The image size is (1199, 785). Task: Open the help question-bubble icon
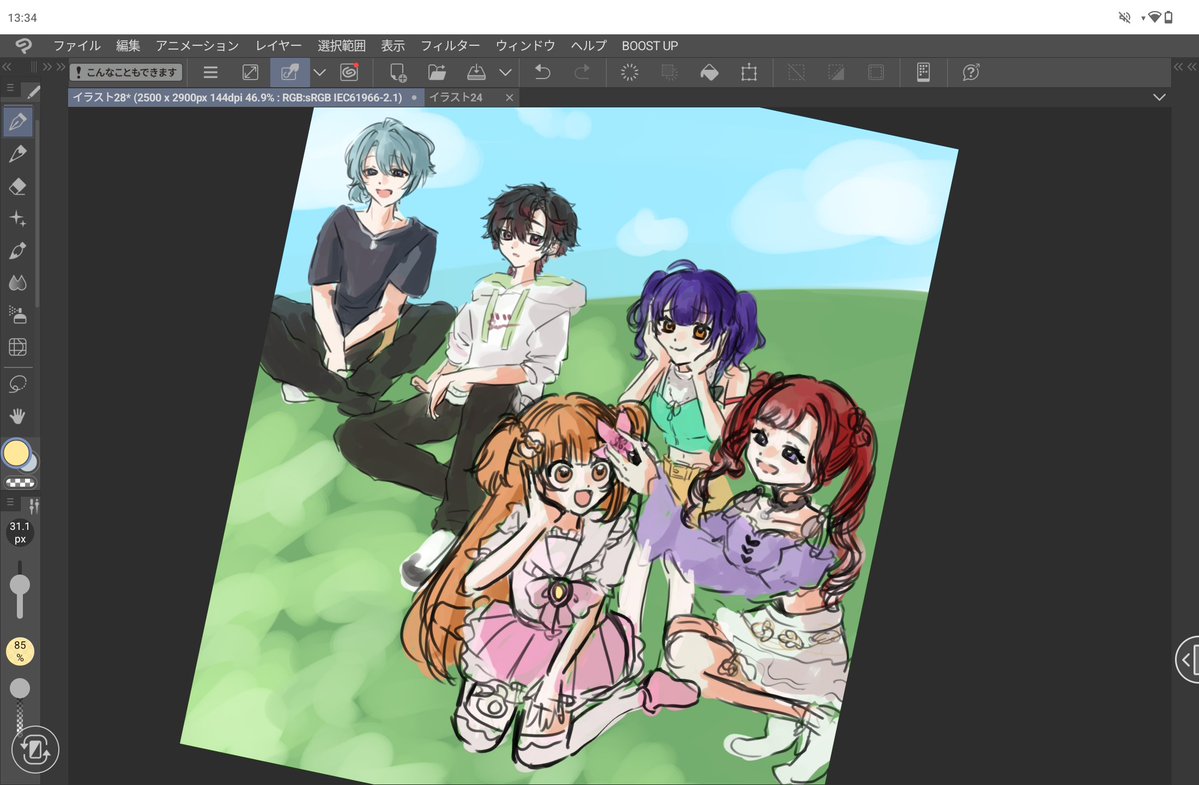[970, 73]
